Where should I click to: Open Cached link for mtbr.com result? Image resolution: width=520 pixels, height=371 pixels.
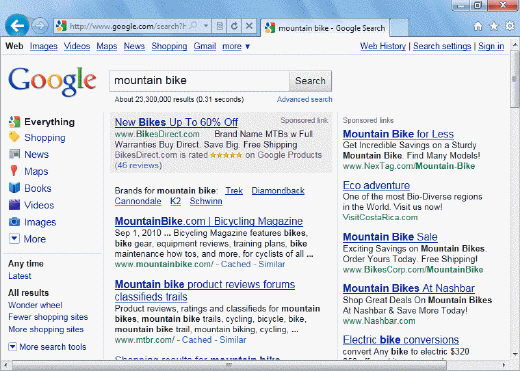(197, 340)
